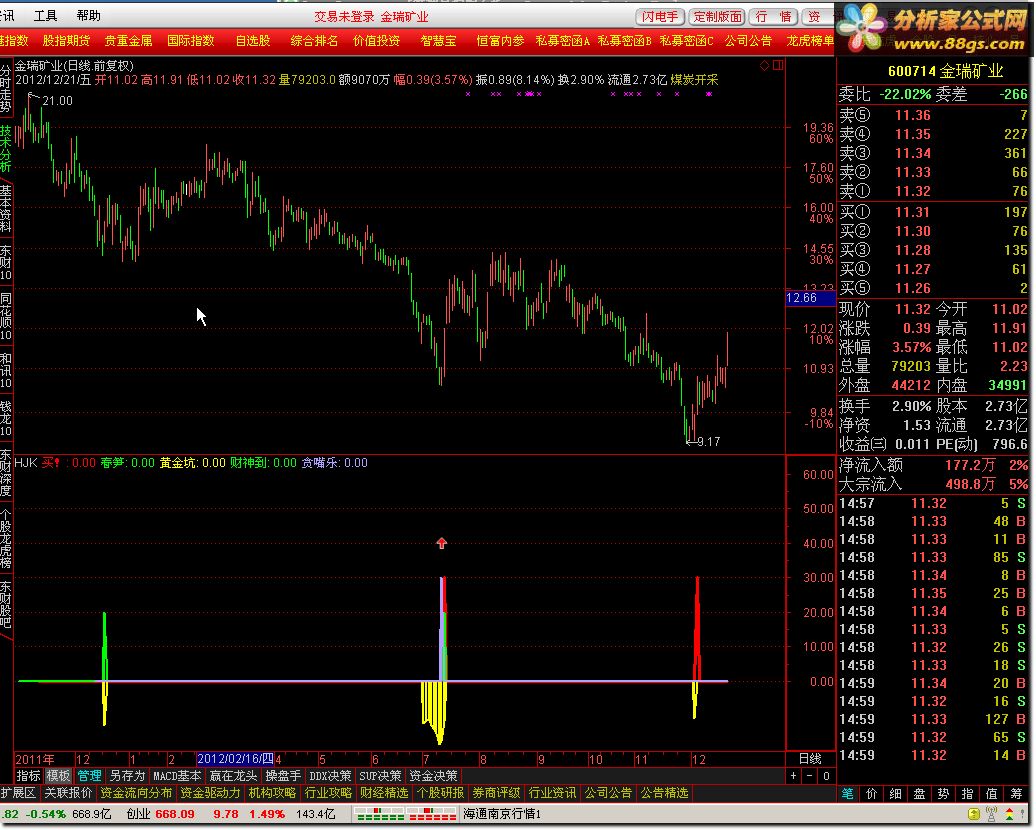
Task: Open the 个股研报 tab
Action: 440,793
